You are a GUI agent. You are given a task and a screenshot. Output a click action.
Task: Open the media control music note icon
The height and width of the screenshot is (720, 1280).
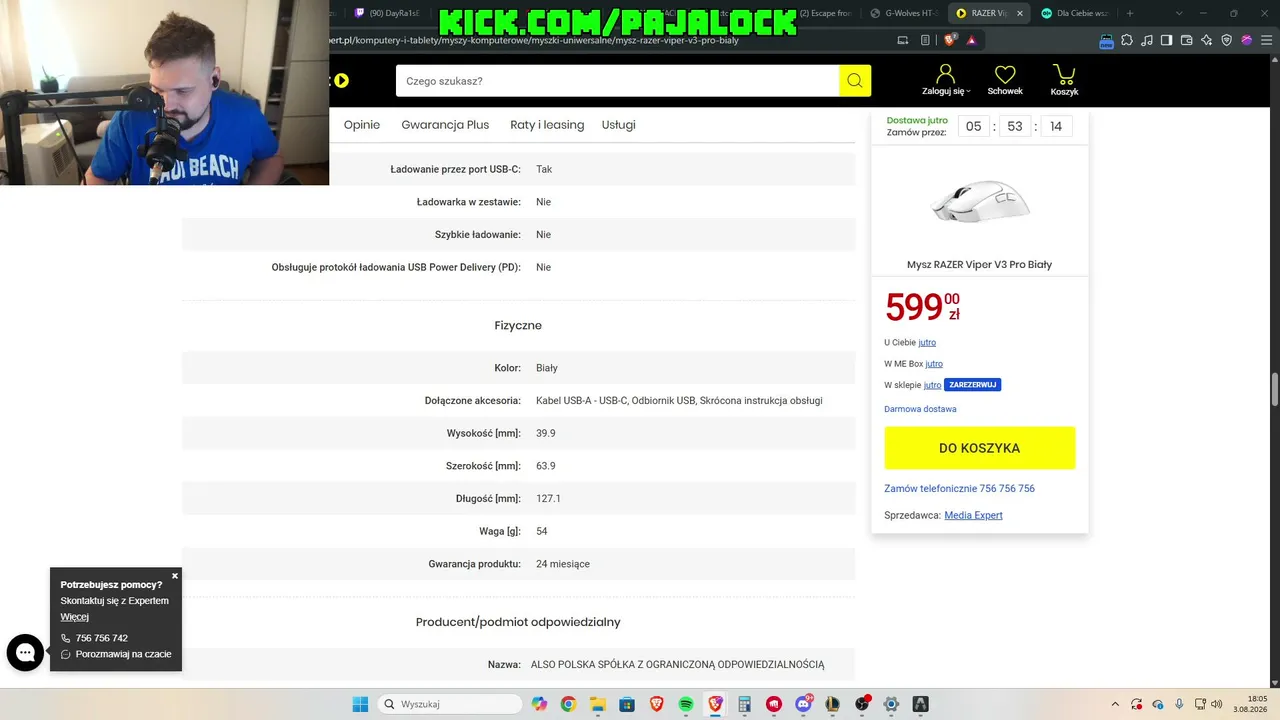pyautogui.click(x=1147, y=40)
